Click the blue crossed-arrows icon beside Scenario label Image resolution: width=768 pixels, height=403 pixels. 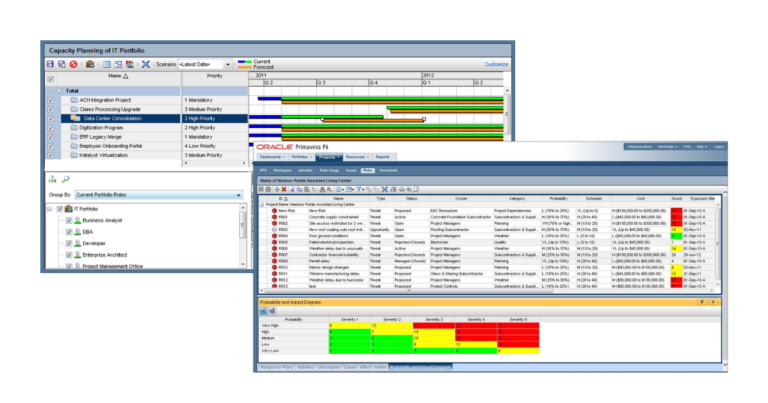click(145, 64)
